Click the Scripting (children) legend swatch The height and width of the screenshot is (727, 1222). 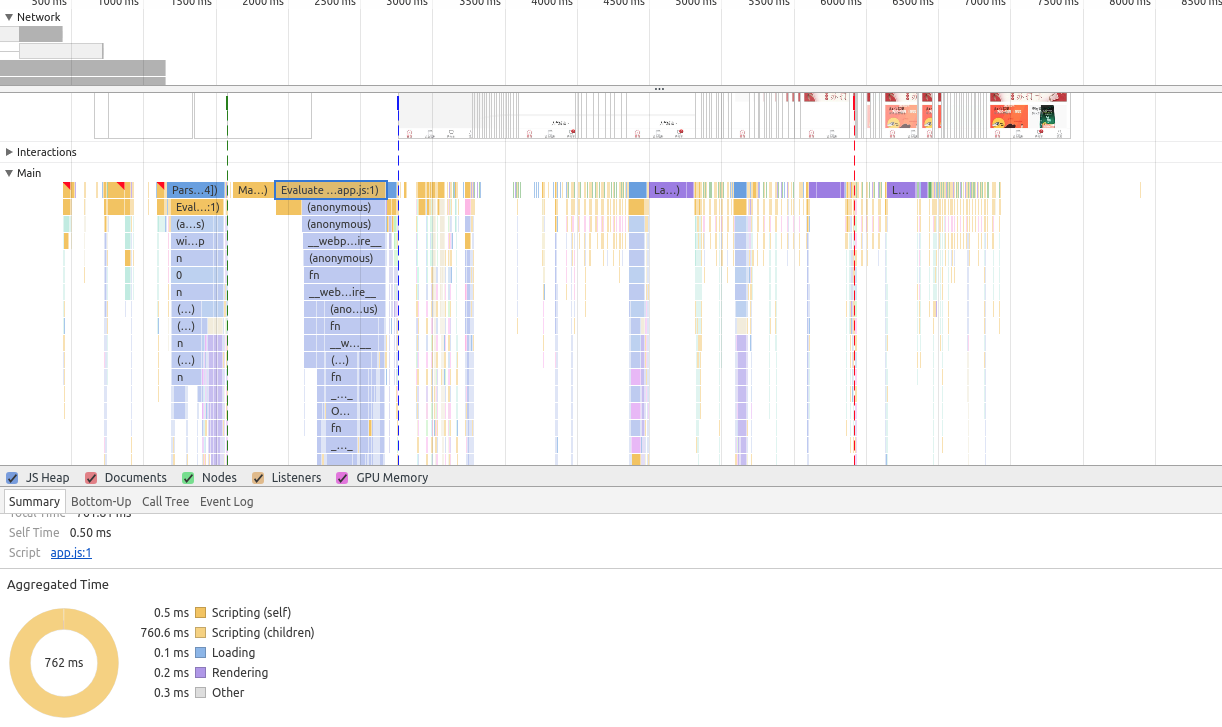(x=200, y=633)
